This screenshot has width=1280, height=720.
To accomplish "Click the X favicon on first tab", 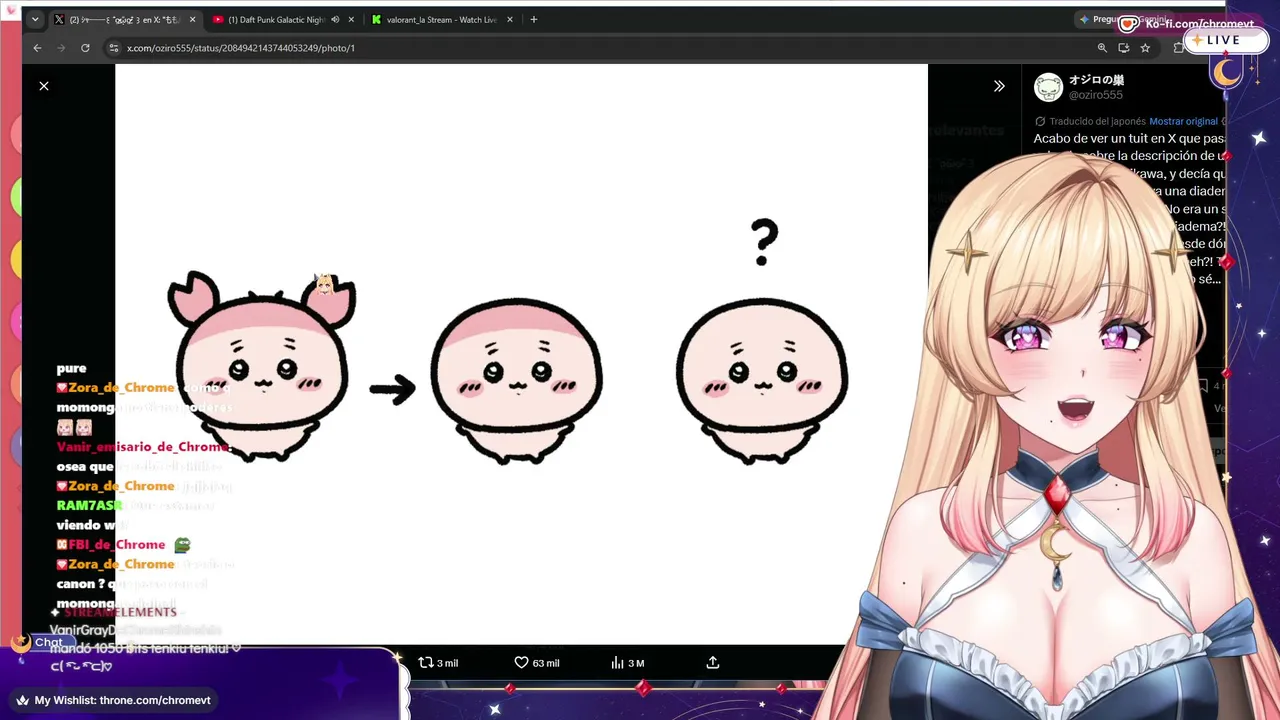I will click(59, 19).
